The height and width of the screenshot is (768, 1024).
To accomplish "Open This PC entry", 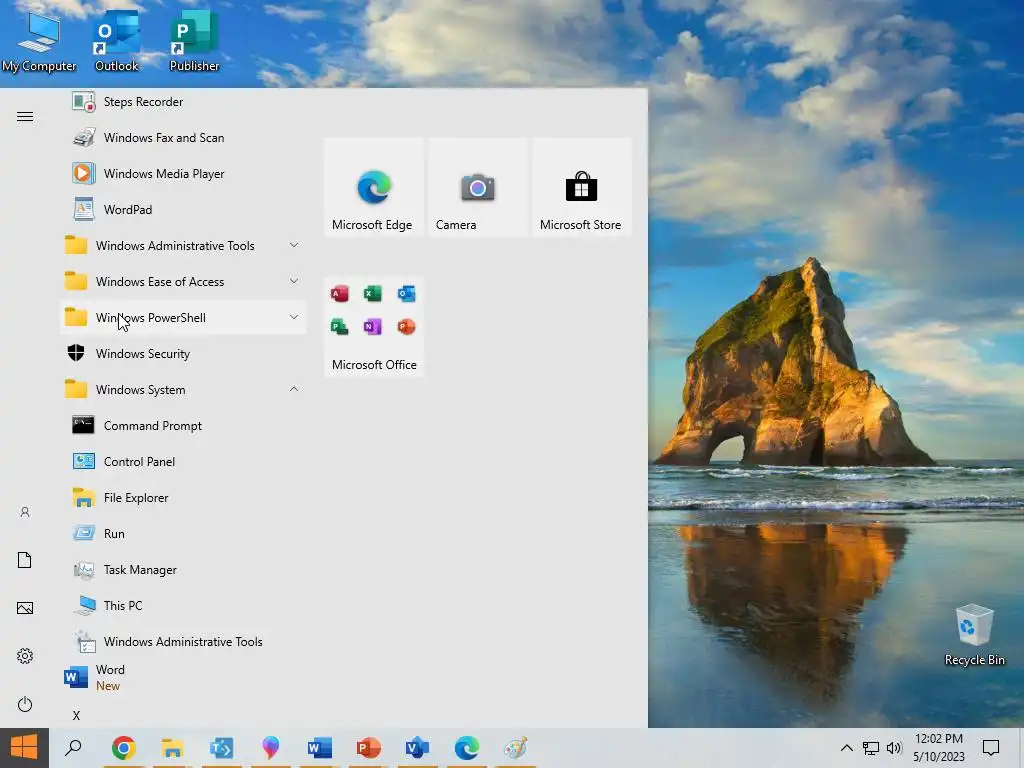I will (183, 605).
